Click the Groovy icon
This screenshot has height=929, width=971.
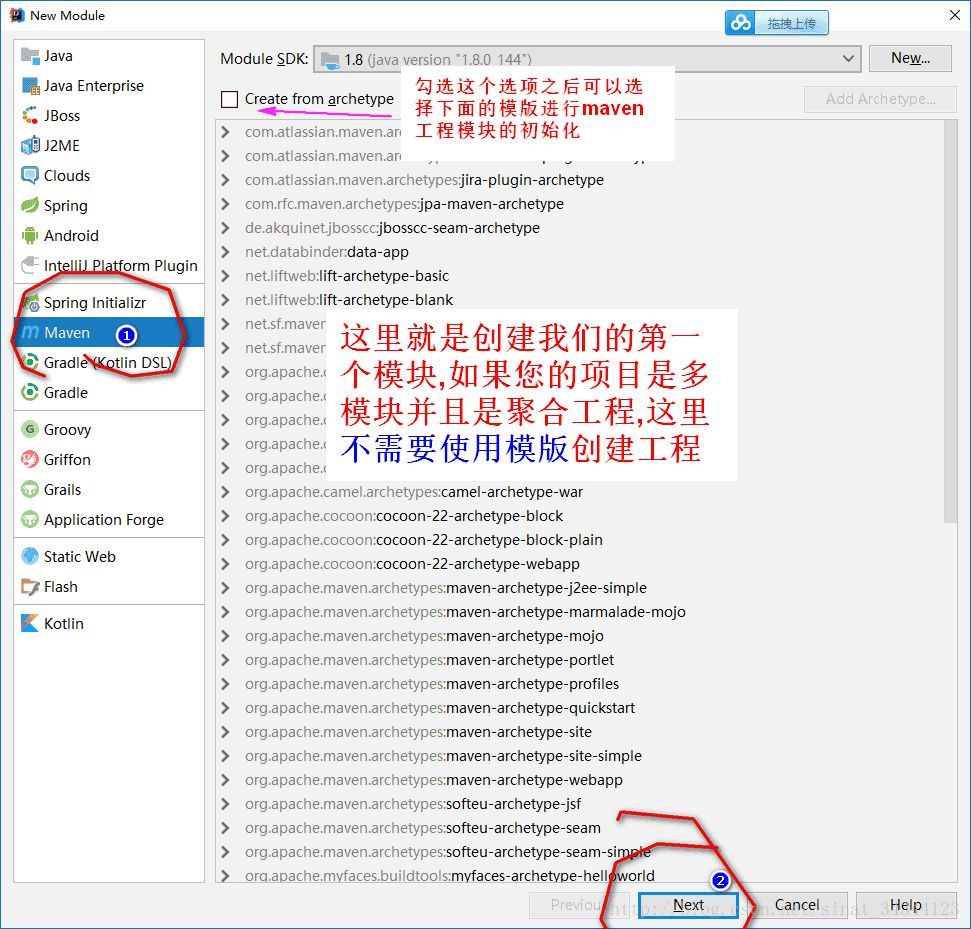(x=30, y=429)
